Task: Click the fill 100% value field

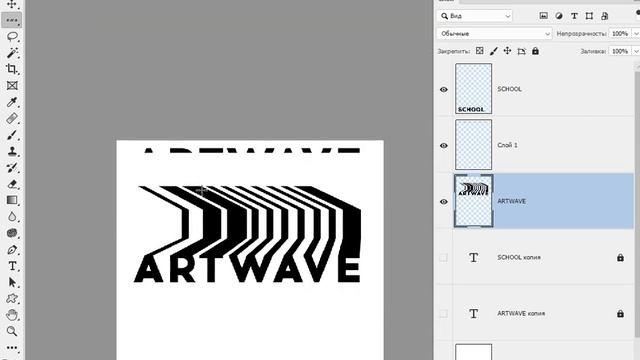Action: 620,51
